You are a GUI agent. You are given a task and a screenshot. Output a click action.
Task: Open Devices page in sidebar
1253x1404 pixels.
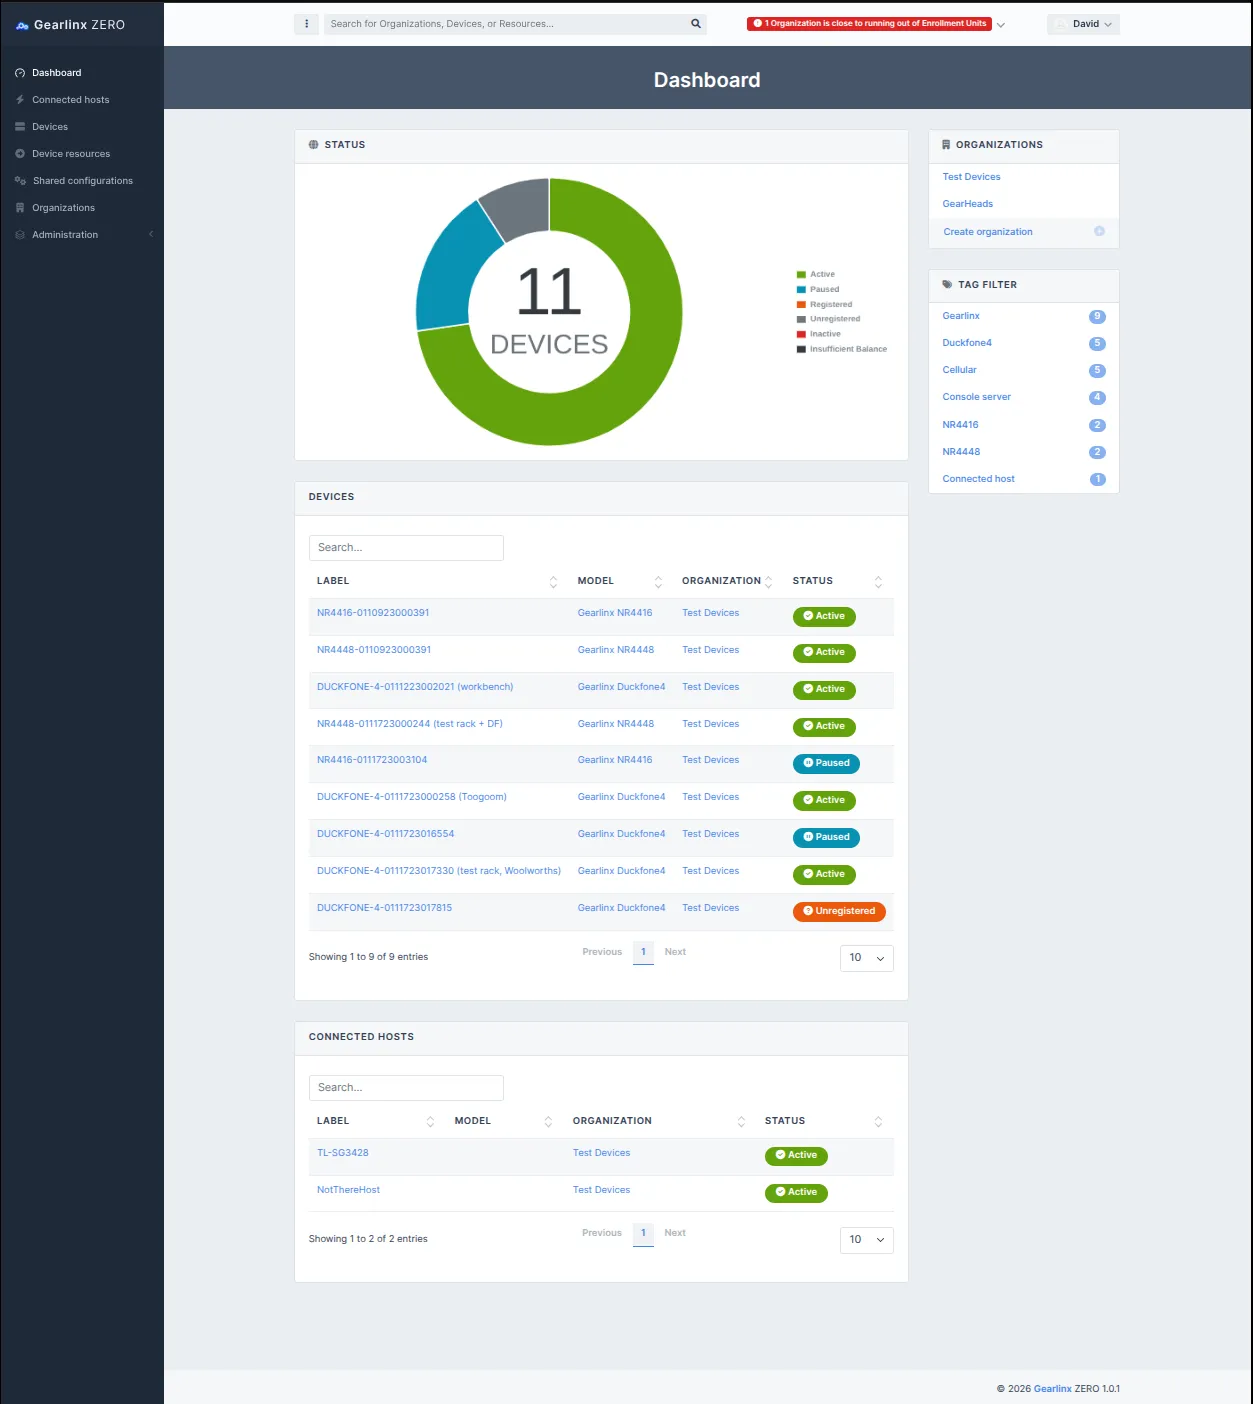[50, 127]
